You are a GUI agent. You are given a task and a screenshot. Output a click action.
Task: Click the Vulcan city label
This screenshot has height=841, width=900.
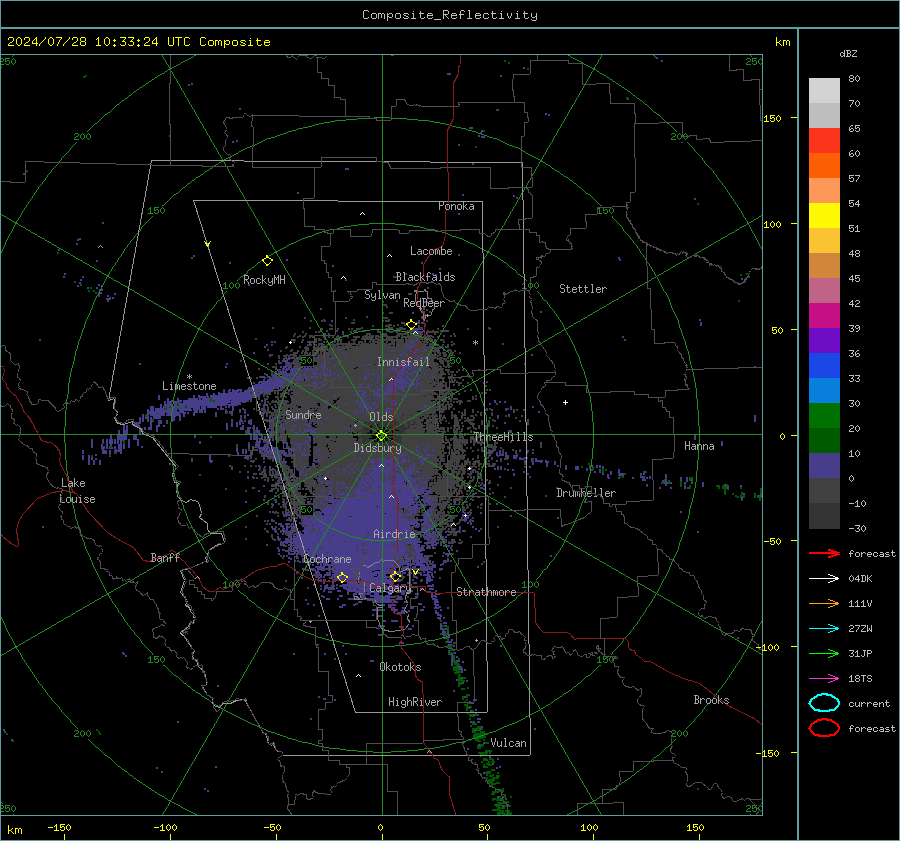click(x=508, y=743)
